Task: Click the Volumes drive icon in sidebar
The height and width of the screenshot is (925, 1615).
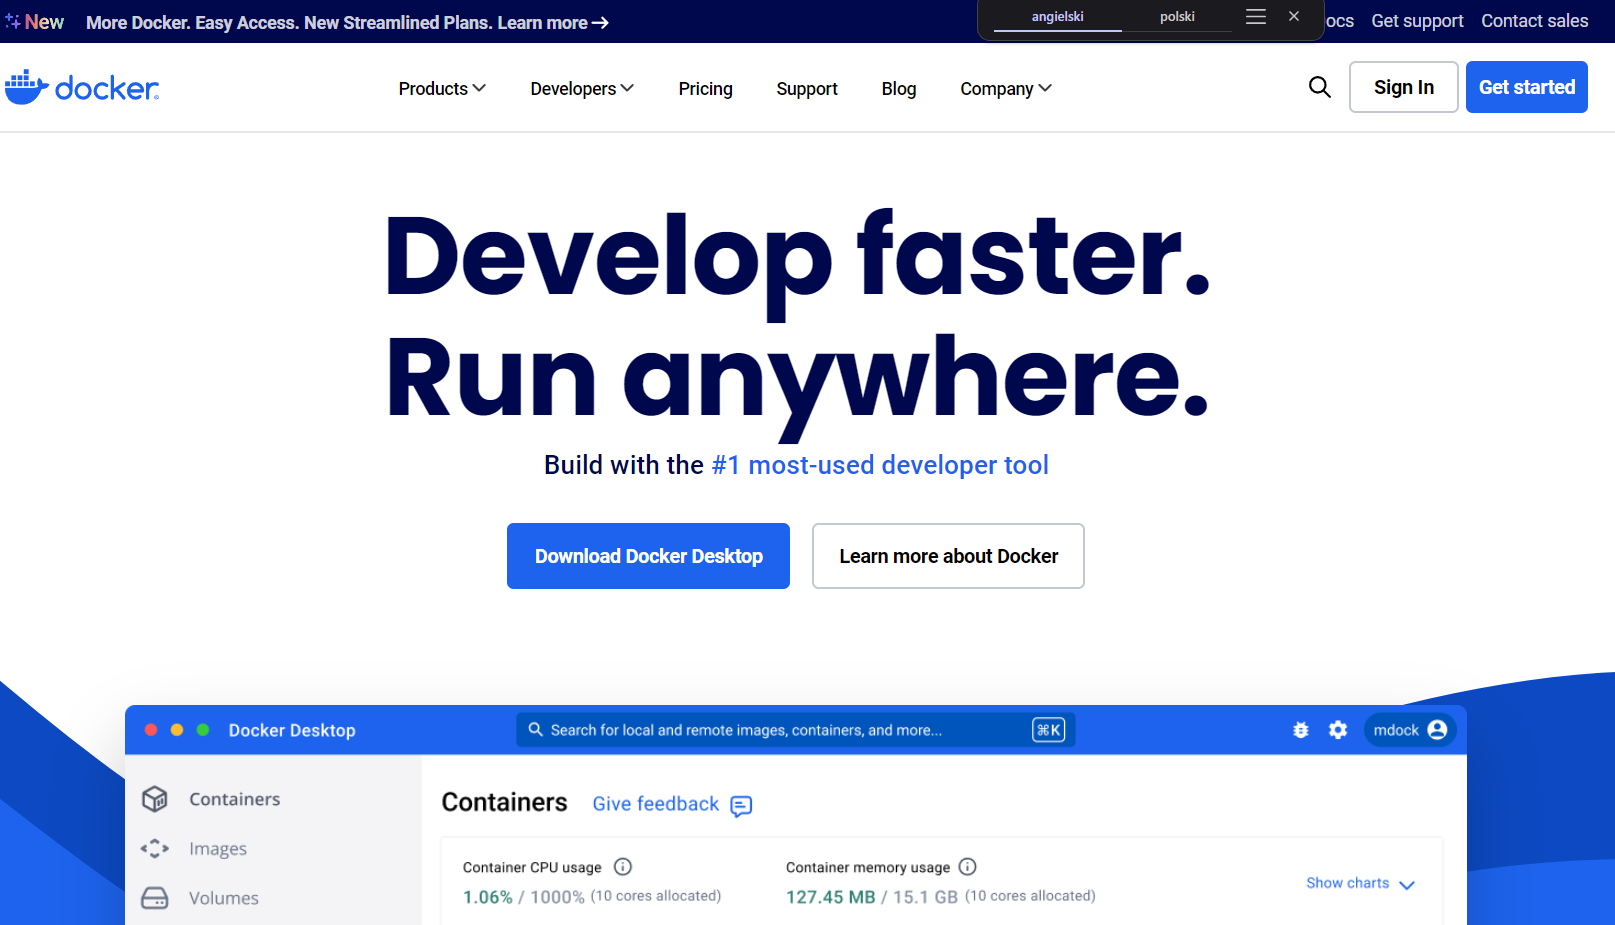Action: click(155, 898)
